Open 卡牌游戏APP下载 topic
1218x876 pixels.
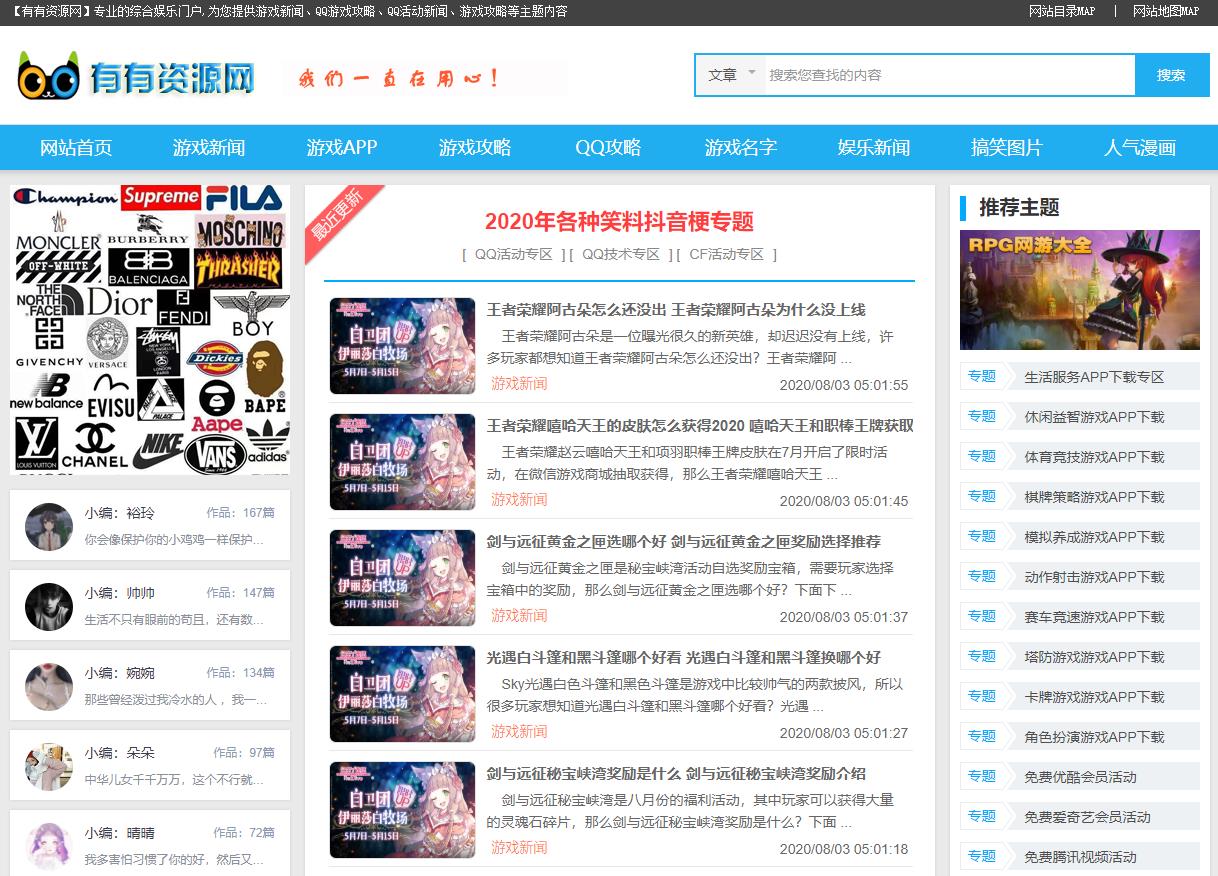pyautogui.click(x=1095, y=697)
